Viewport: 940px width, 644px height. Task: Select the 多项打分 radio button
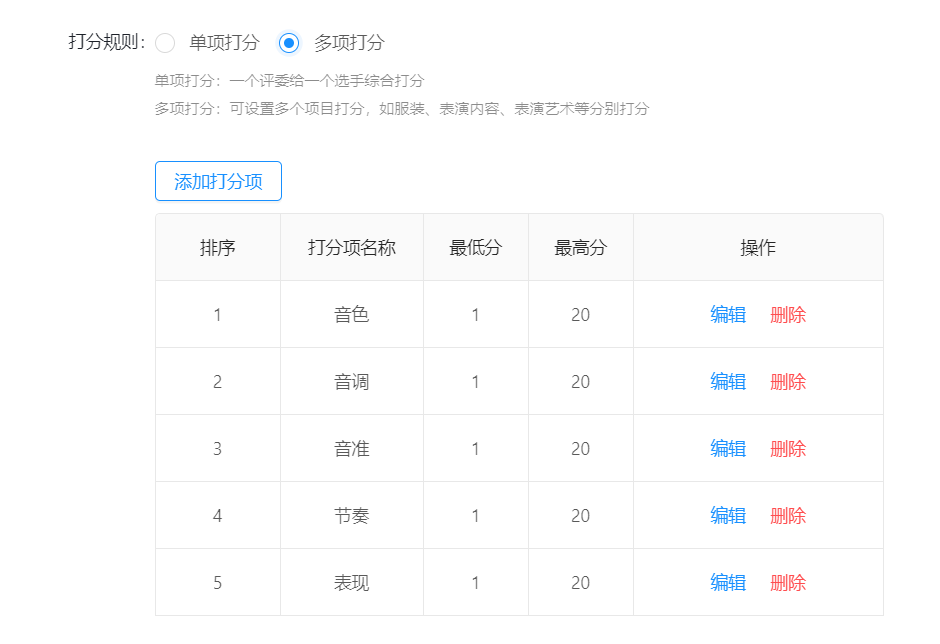[x=289, y=43]
